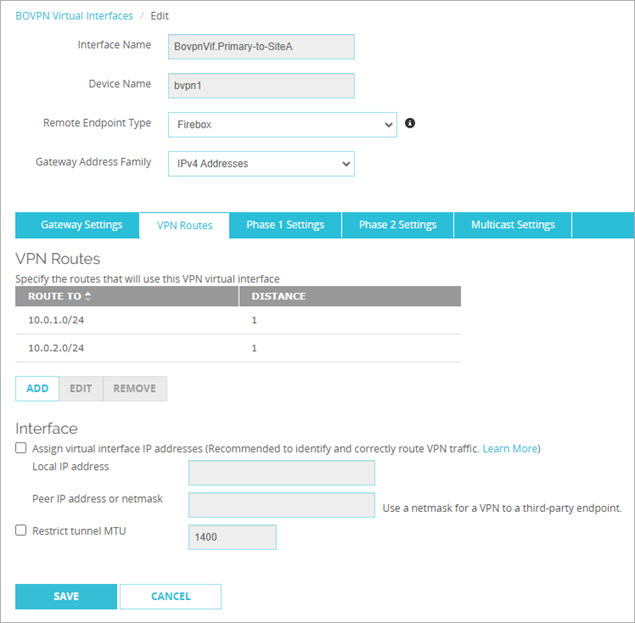Click the Edit breadcrumb text
Image resolution: width=635 pixels, height=623 pixels.
160,16
